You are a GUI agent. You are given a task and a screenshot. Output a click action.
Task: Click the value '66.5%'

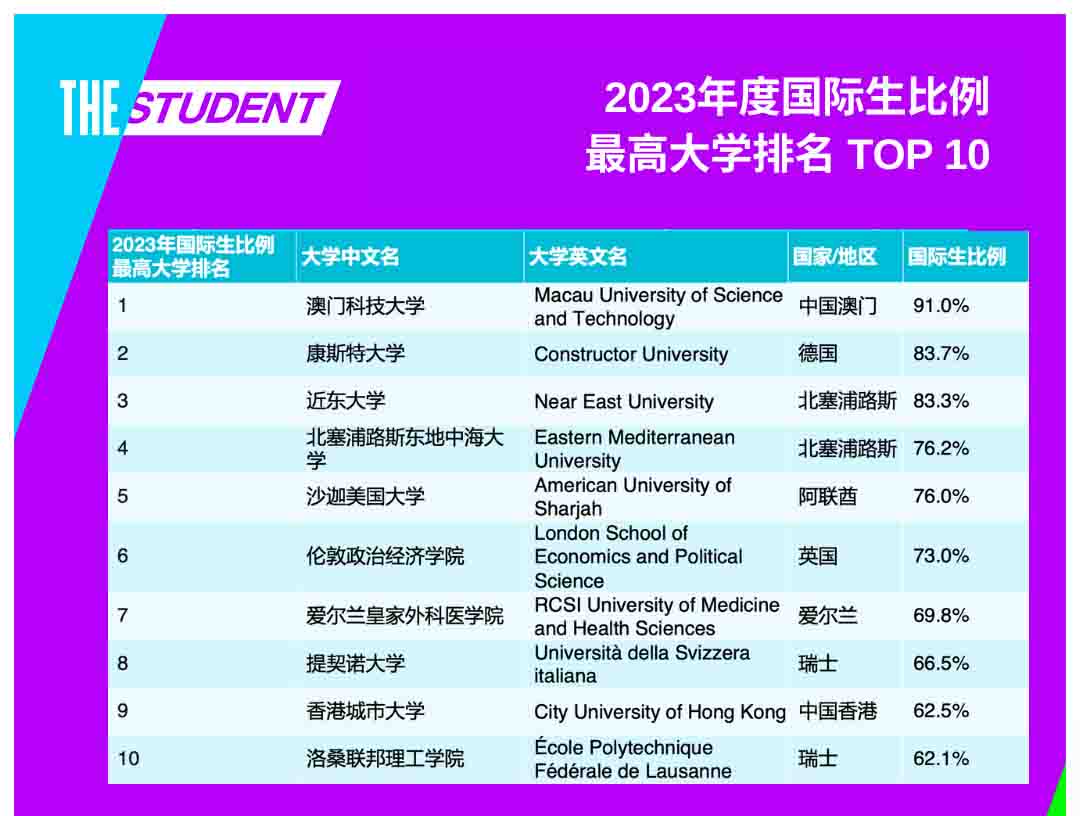pos(941,664)
